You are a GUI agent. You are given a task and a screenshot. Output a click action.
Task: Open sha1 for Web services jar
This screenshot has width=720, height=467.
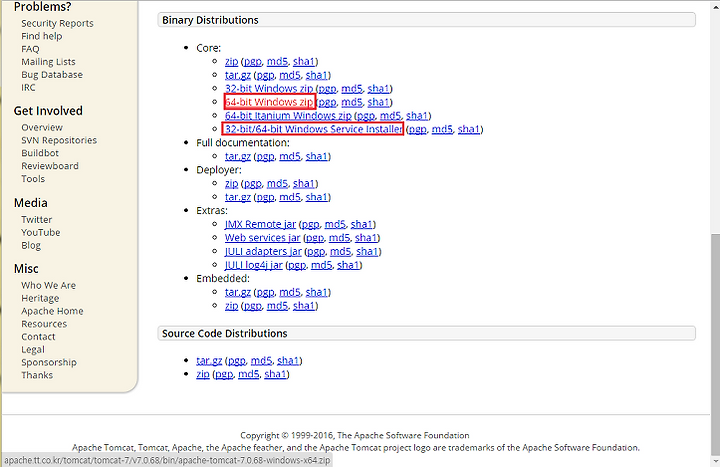tap(366, 237)
